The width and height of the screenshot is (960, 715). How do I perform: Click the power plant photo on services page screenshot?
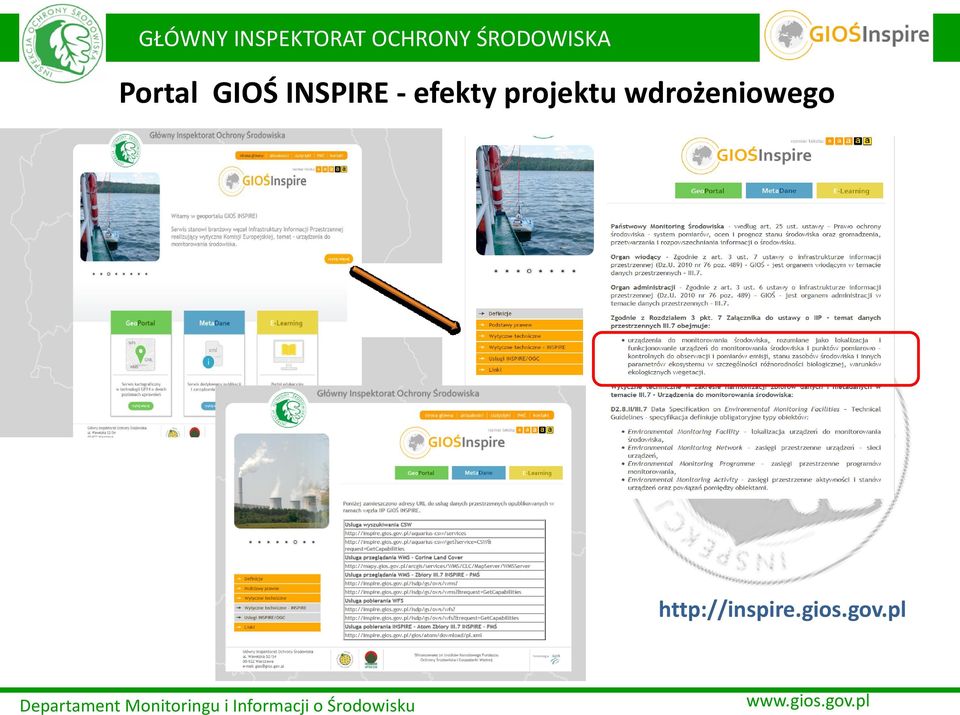pyautogui.click(x=282, y=481)
